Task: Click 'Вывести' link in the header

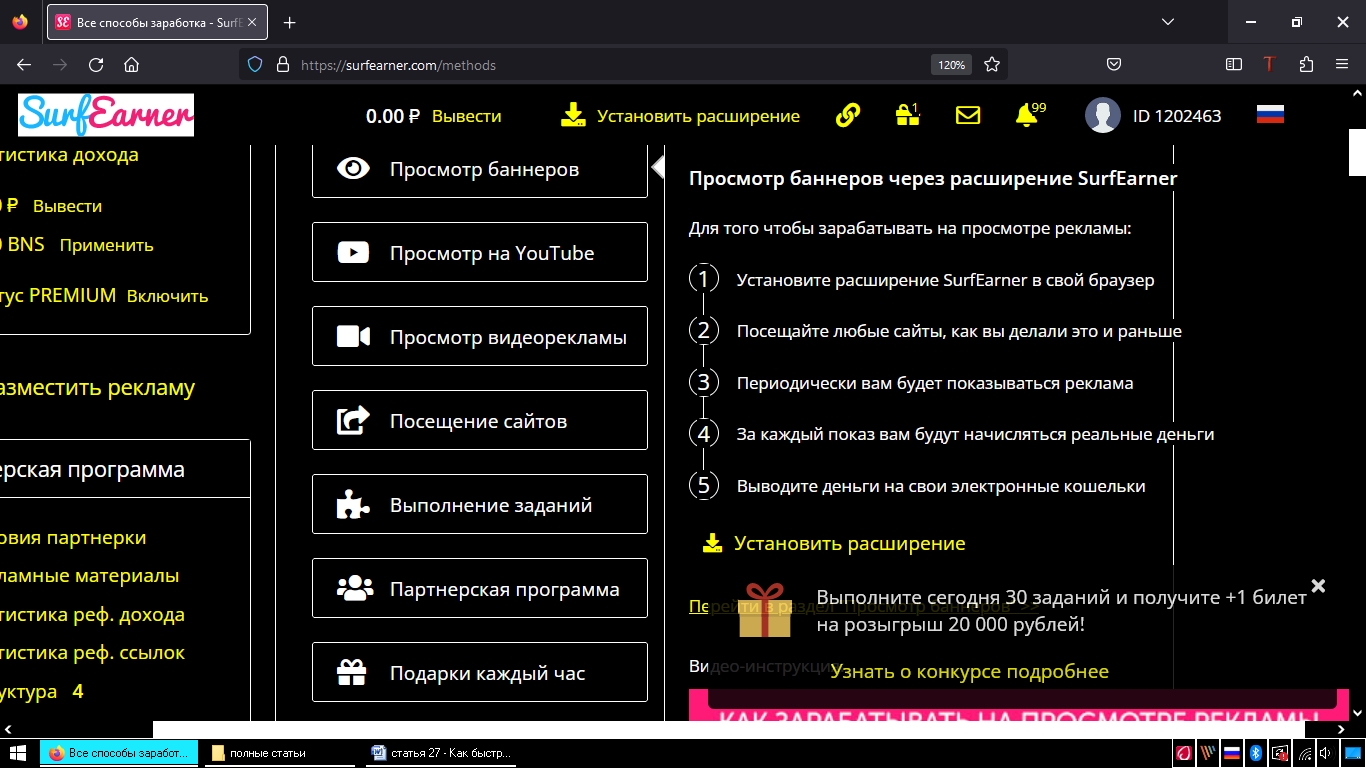Action: tap(467, 116)
